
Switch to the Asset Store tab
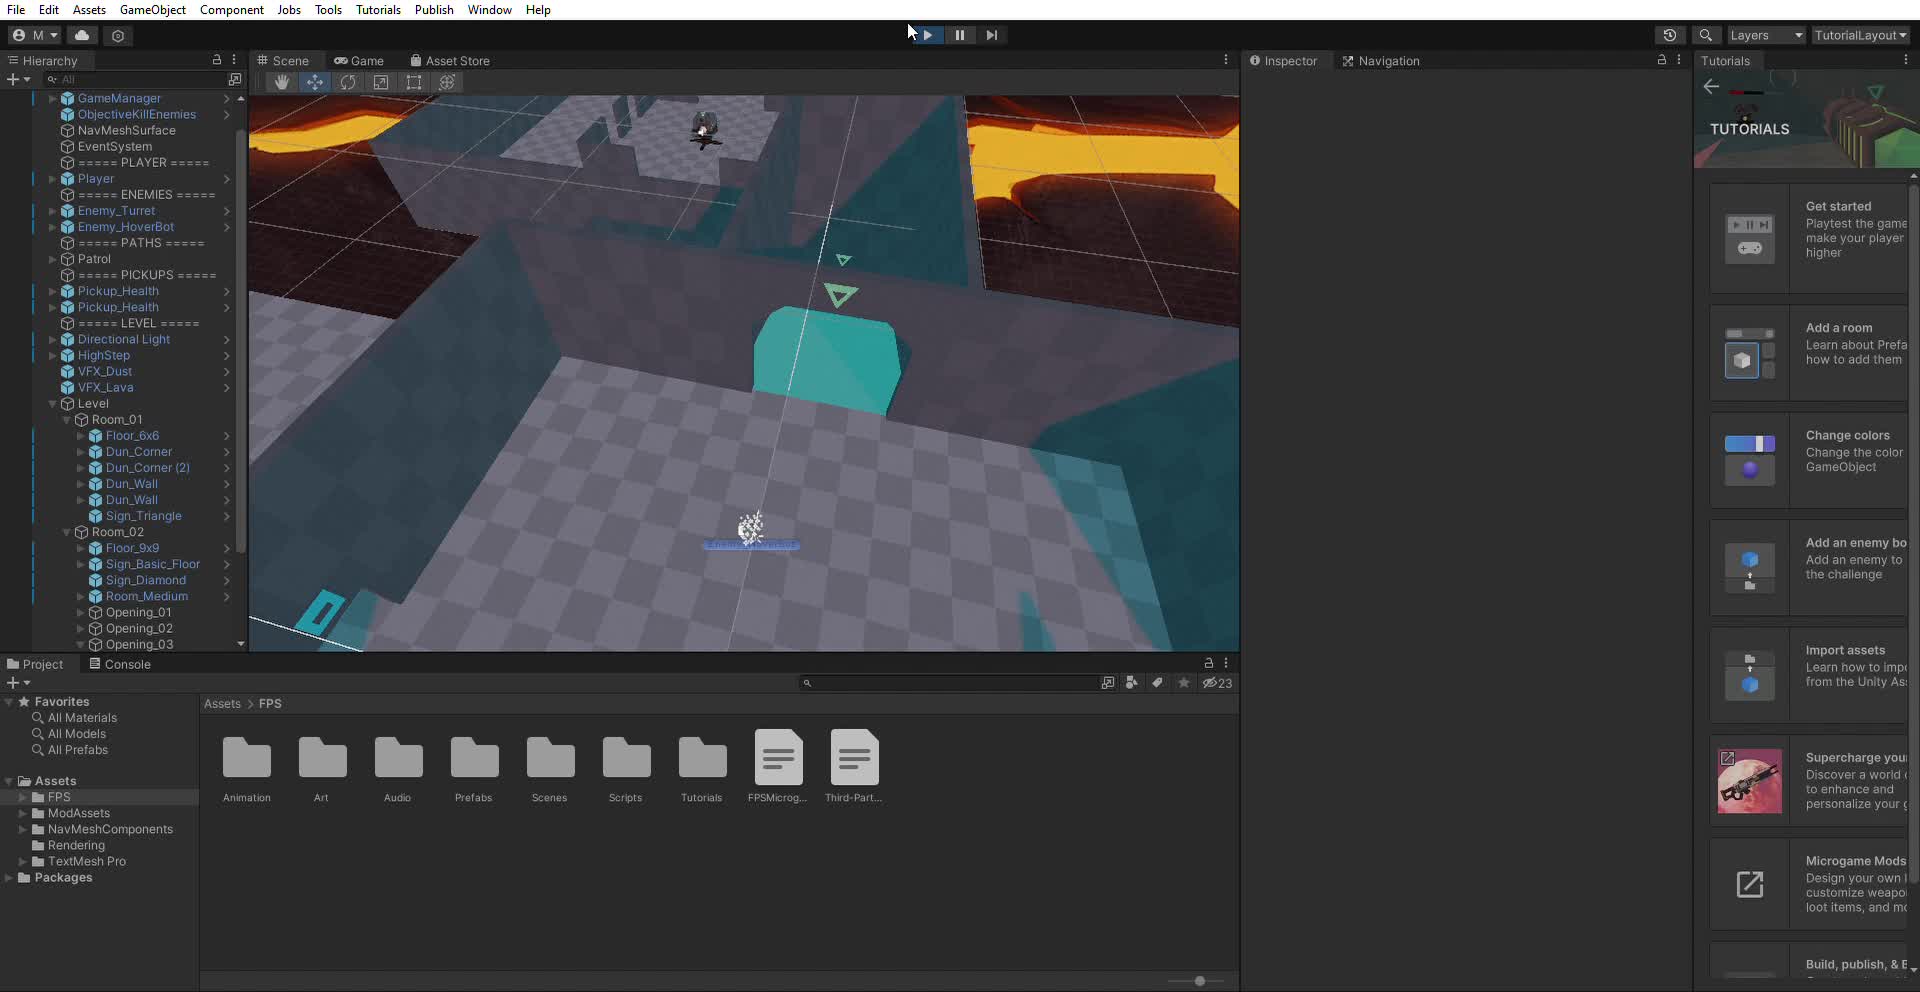coord(450,60)
